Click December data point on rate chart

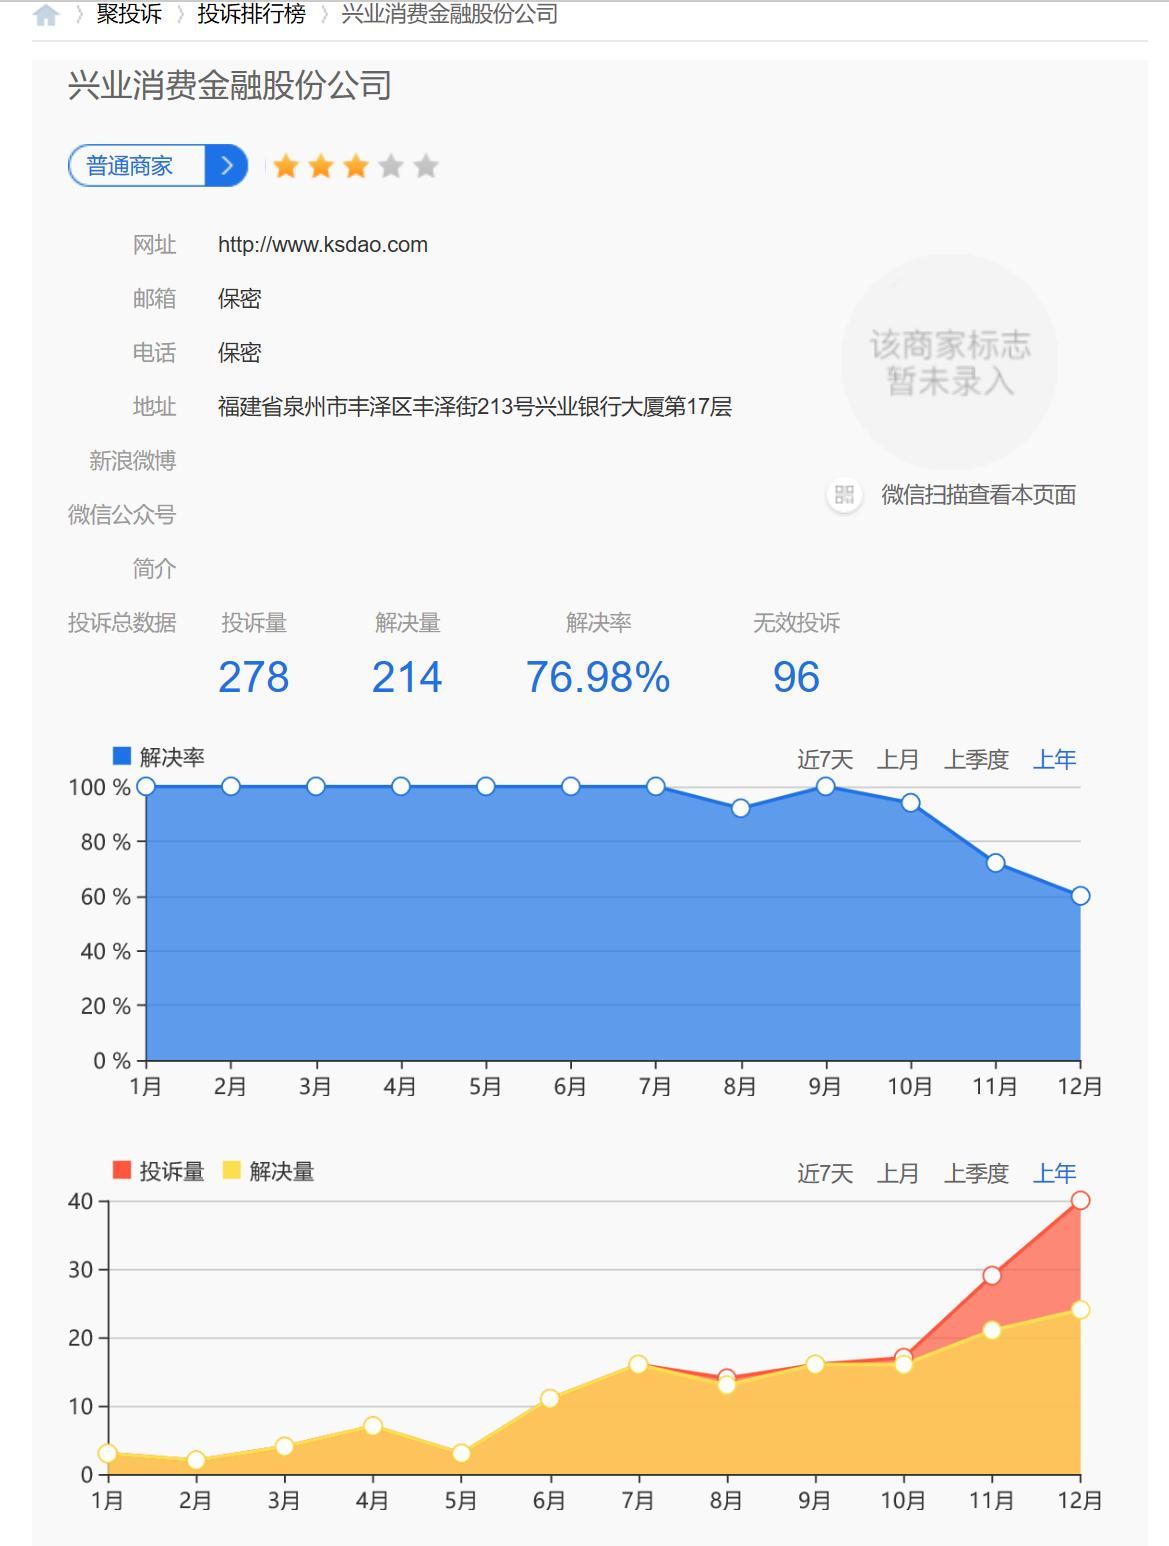[1080, 896]
